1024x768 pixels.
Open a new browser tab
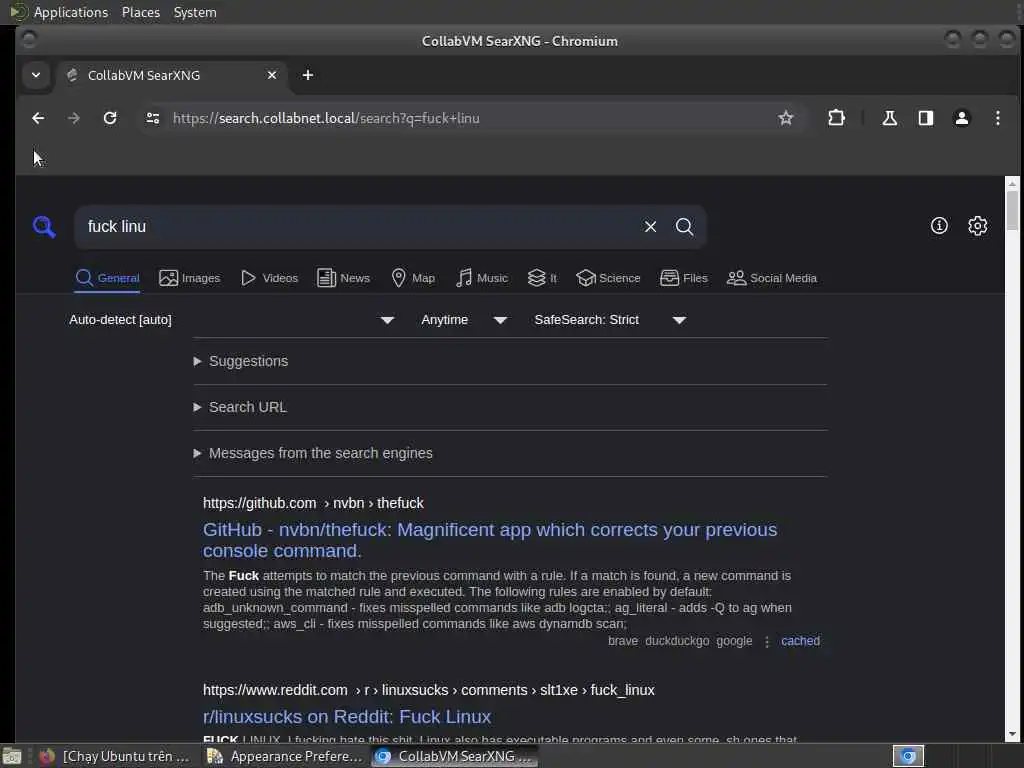[308, 75]
